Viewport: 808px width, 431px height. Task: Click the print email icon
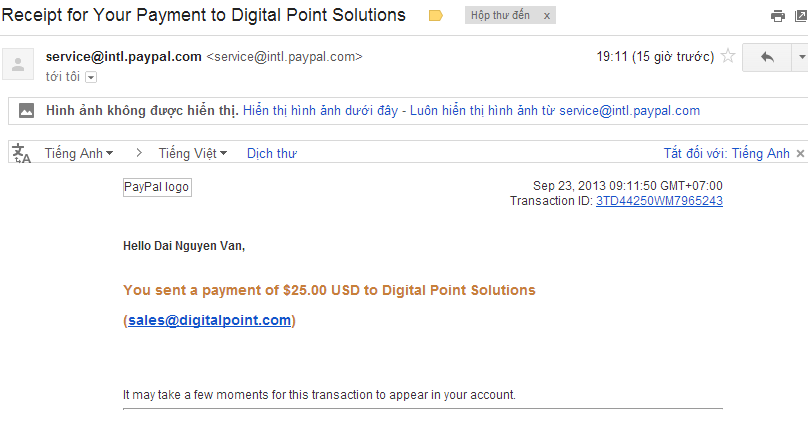click(x=778, y=16)
